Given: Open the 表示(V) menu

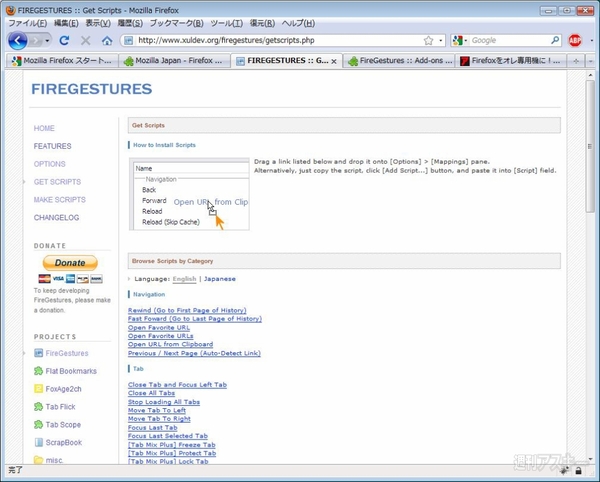Looking at the screenshot, I should pyautogui.click(x=98, y=23).
